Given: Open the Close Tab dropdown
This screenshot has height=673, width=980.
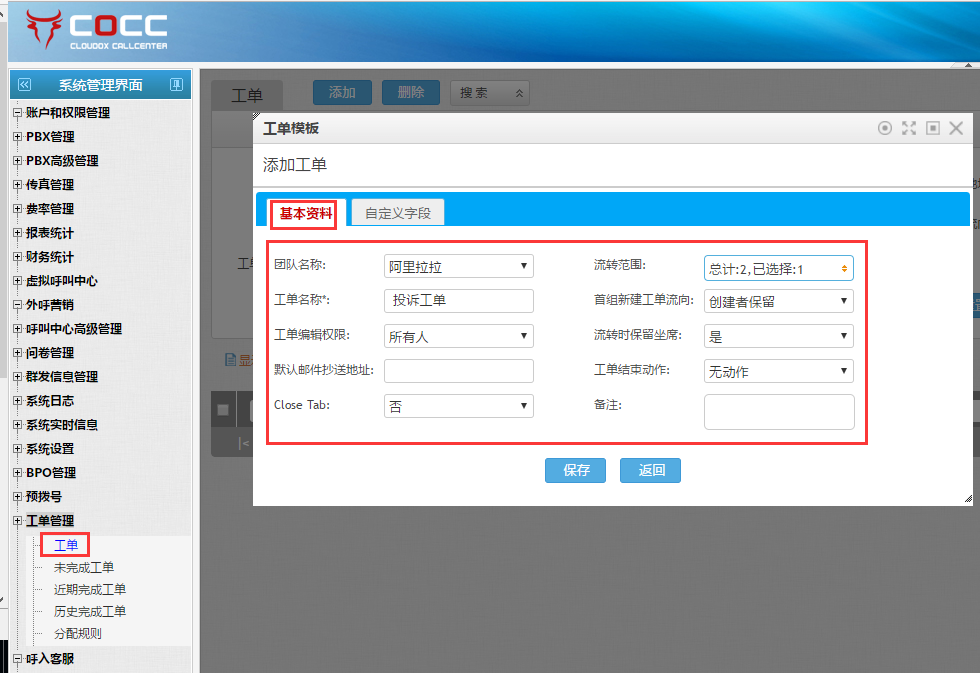Looking at the screenshot, I should click(458, 406).
